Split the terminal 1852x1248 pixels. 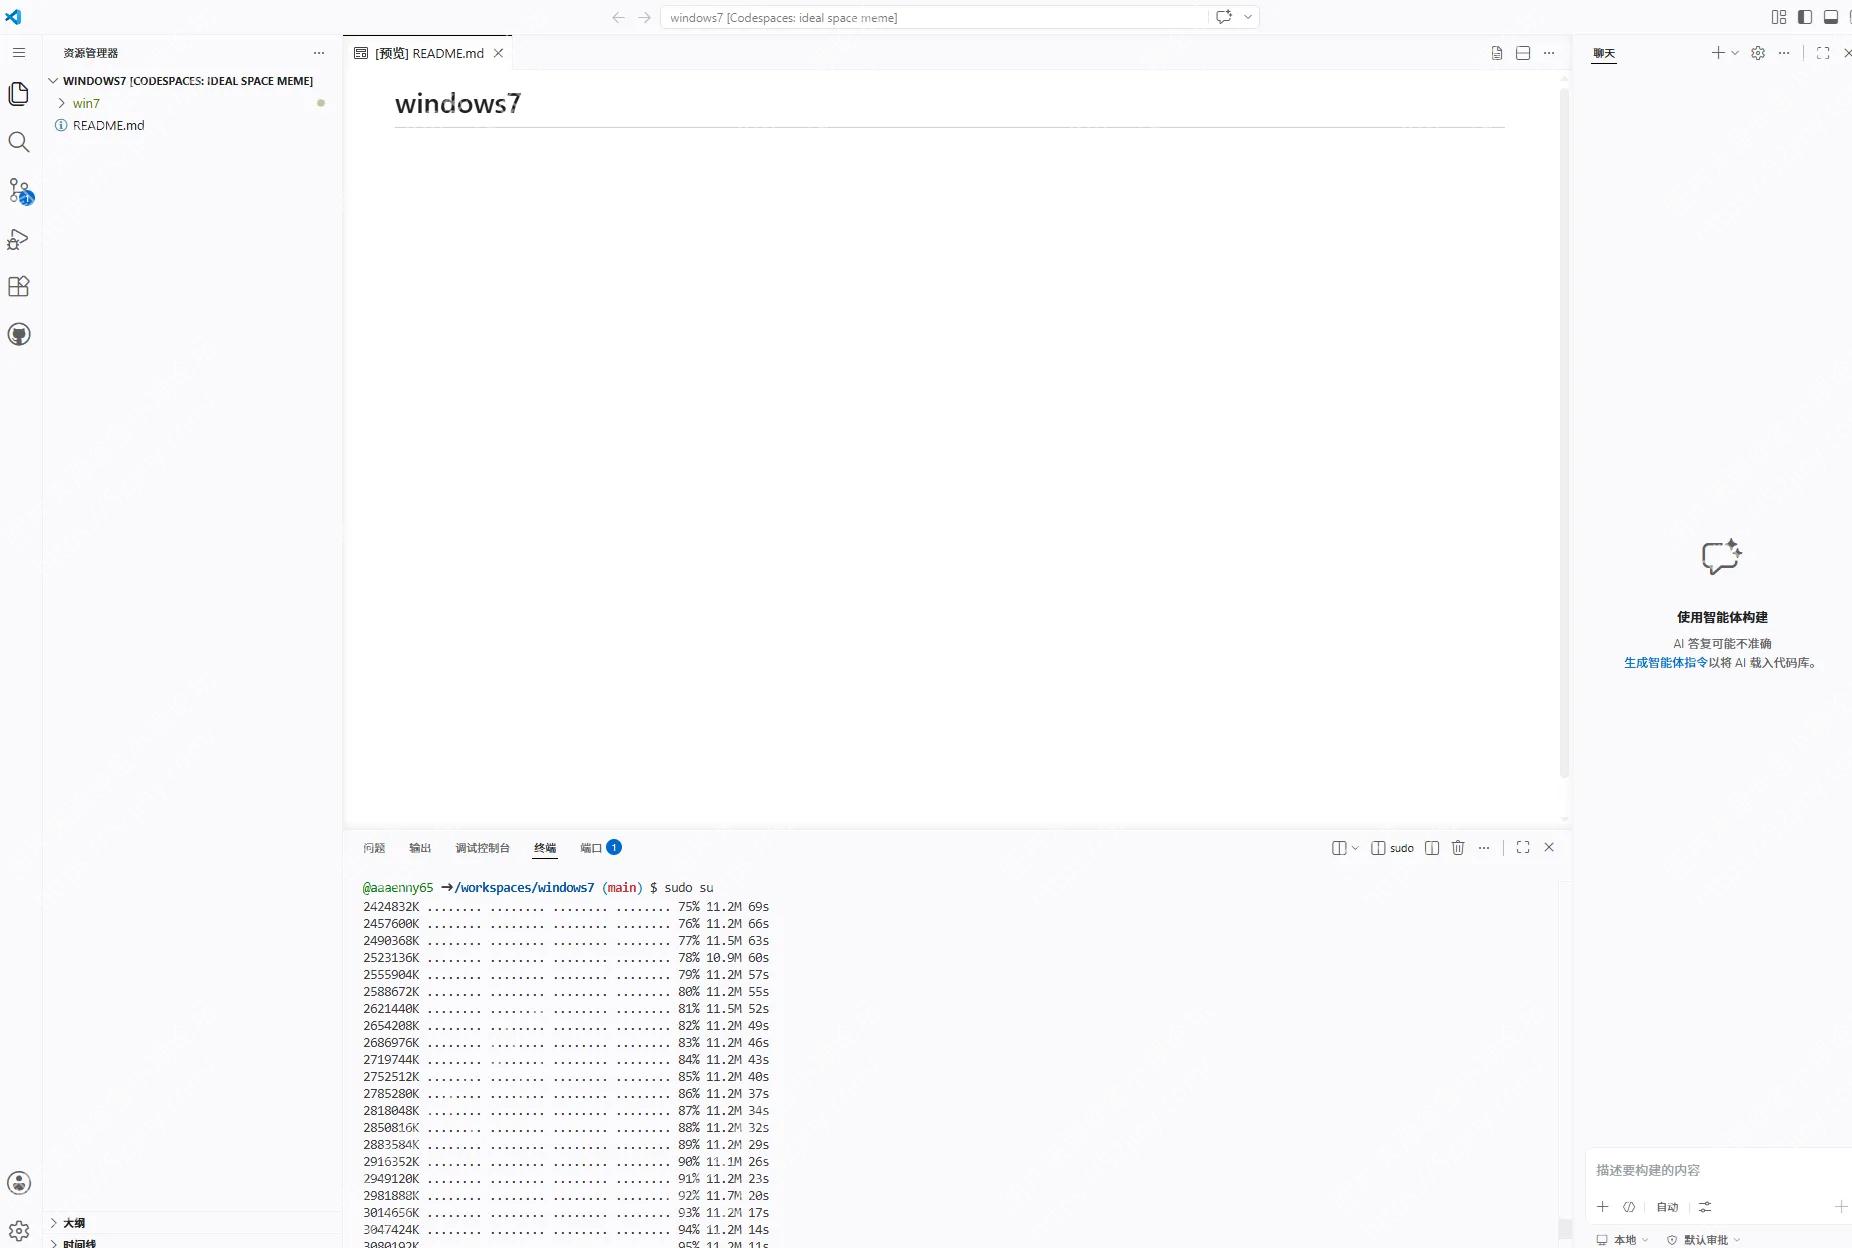(x=1432, y=848)
